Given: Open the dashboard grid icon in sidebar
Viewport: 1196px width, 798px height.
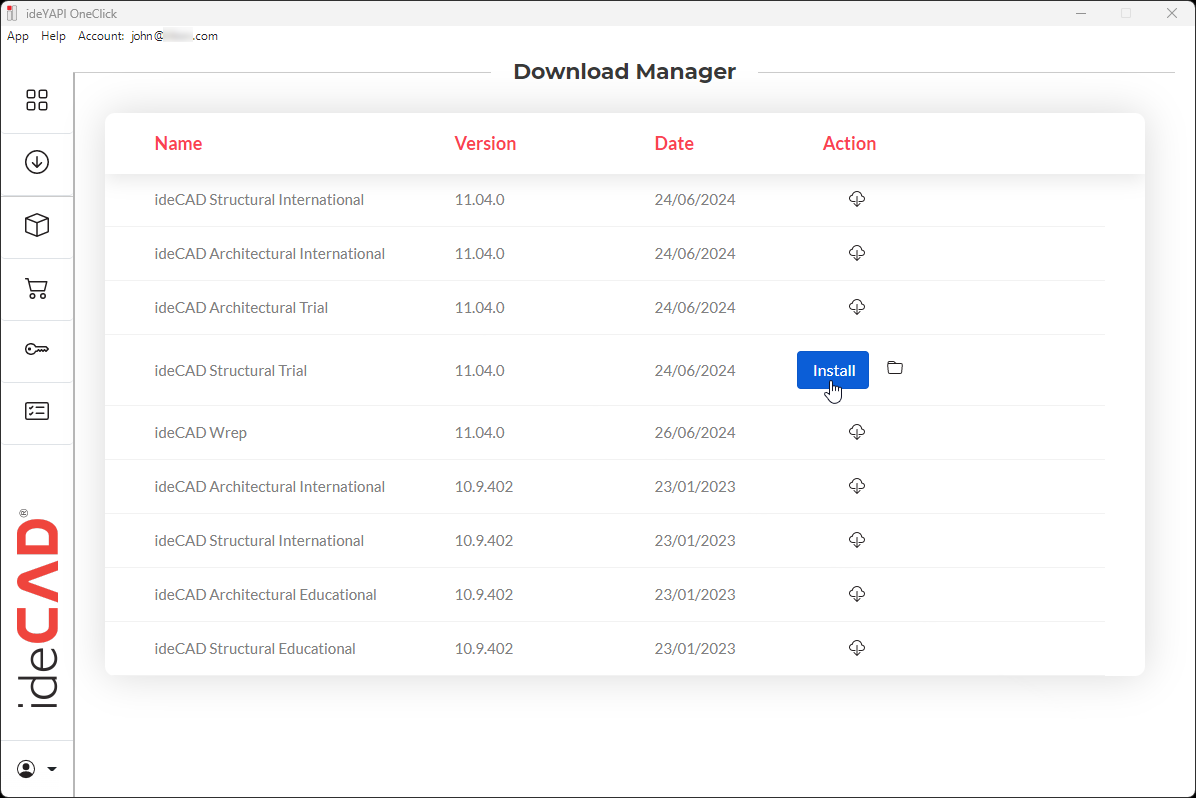Looking at the screenshot, I should click(x=37, y=100).
